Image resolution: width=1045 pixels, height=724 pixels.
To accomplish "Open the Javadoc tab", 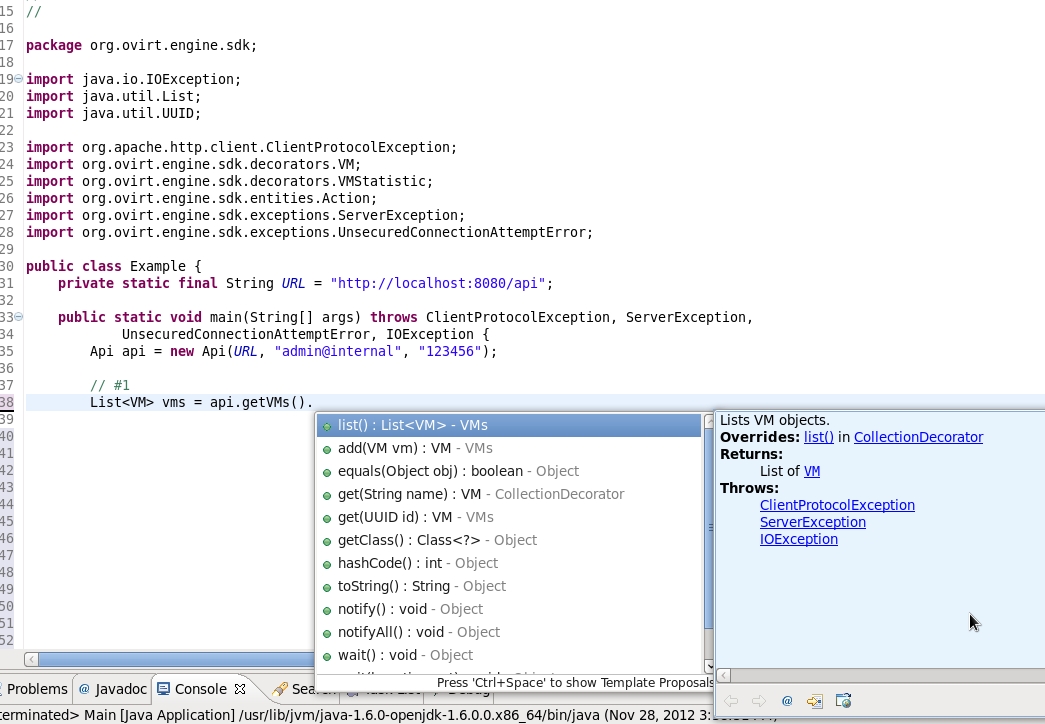I will pyautogui.click(x=112, y=689).
